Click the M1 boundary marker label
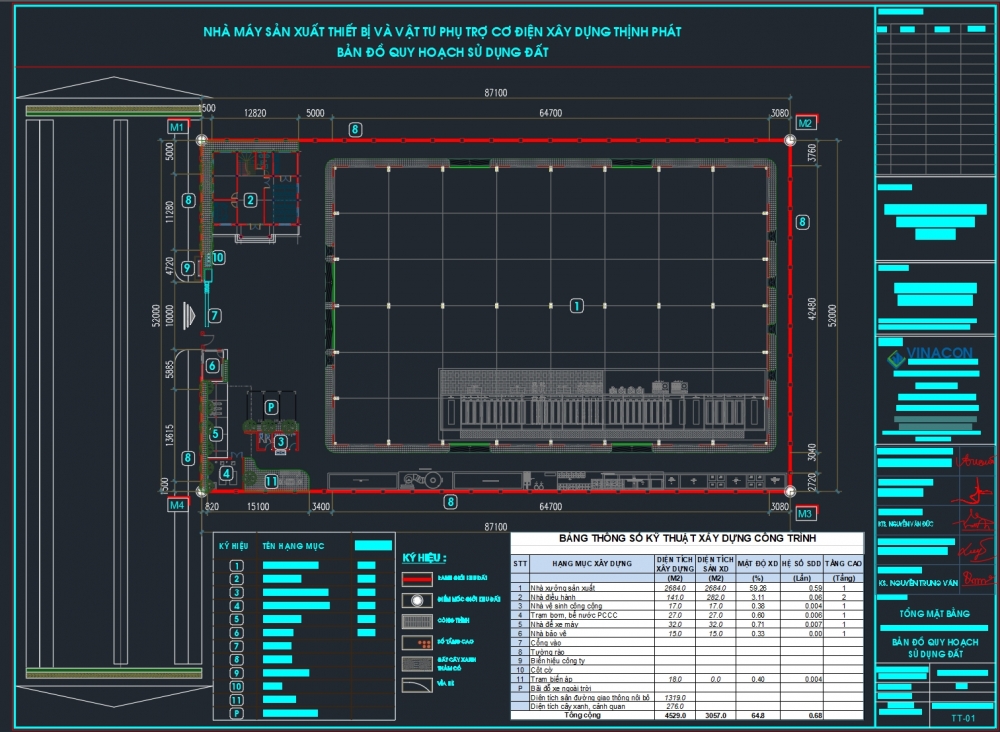Viewport: 1000px width, 732px height. (x=177, y=127)
